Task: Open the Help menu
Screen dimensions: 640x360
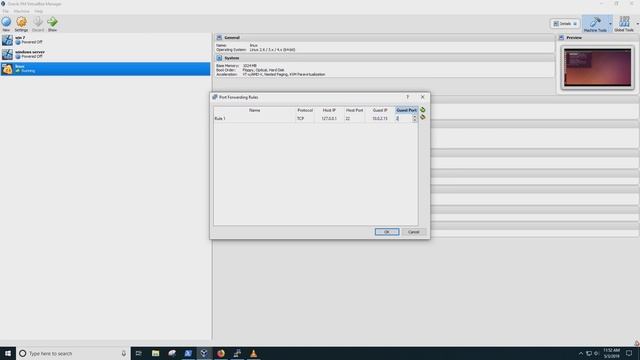Action: coord(38,11)
